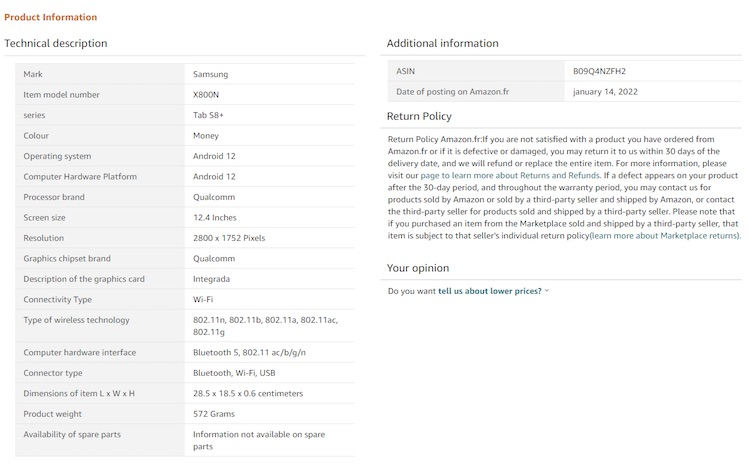750x471 pixels.
Task: Click the 12.4 Inches screen size value
Action: (214, 217)
